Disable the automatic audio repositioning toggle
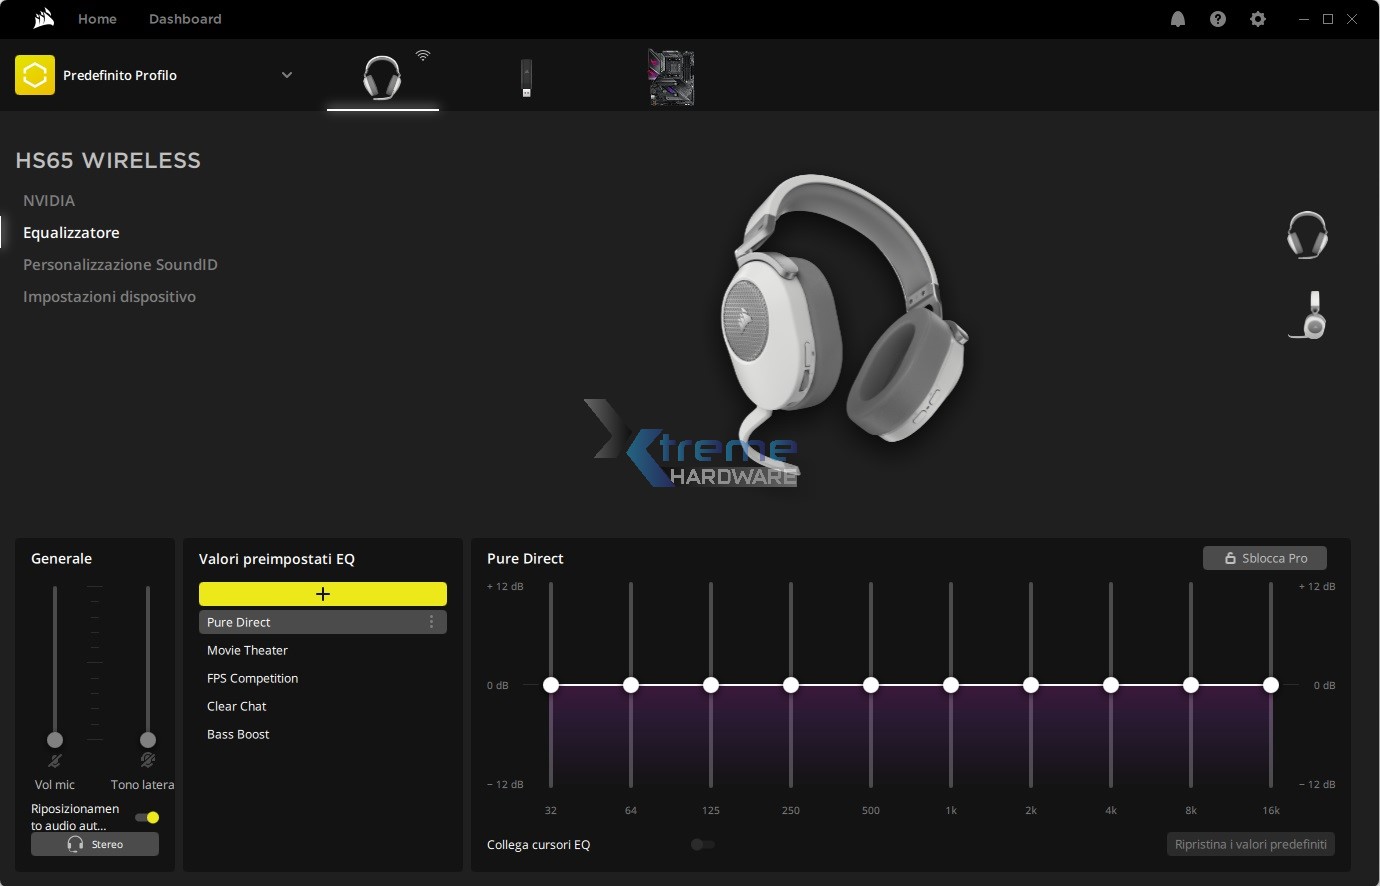Viewport: 1380px width, 886px height. click(x=148, y=818)
